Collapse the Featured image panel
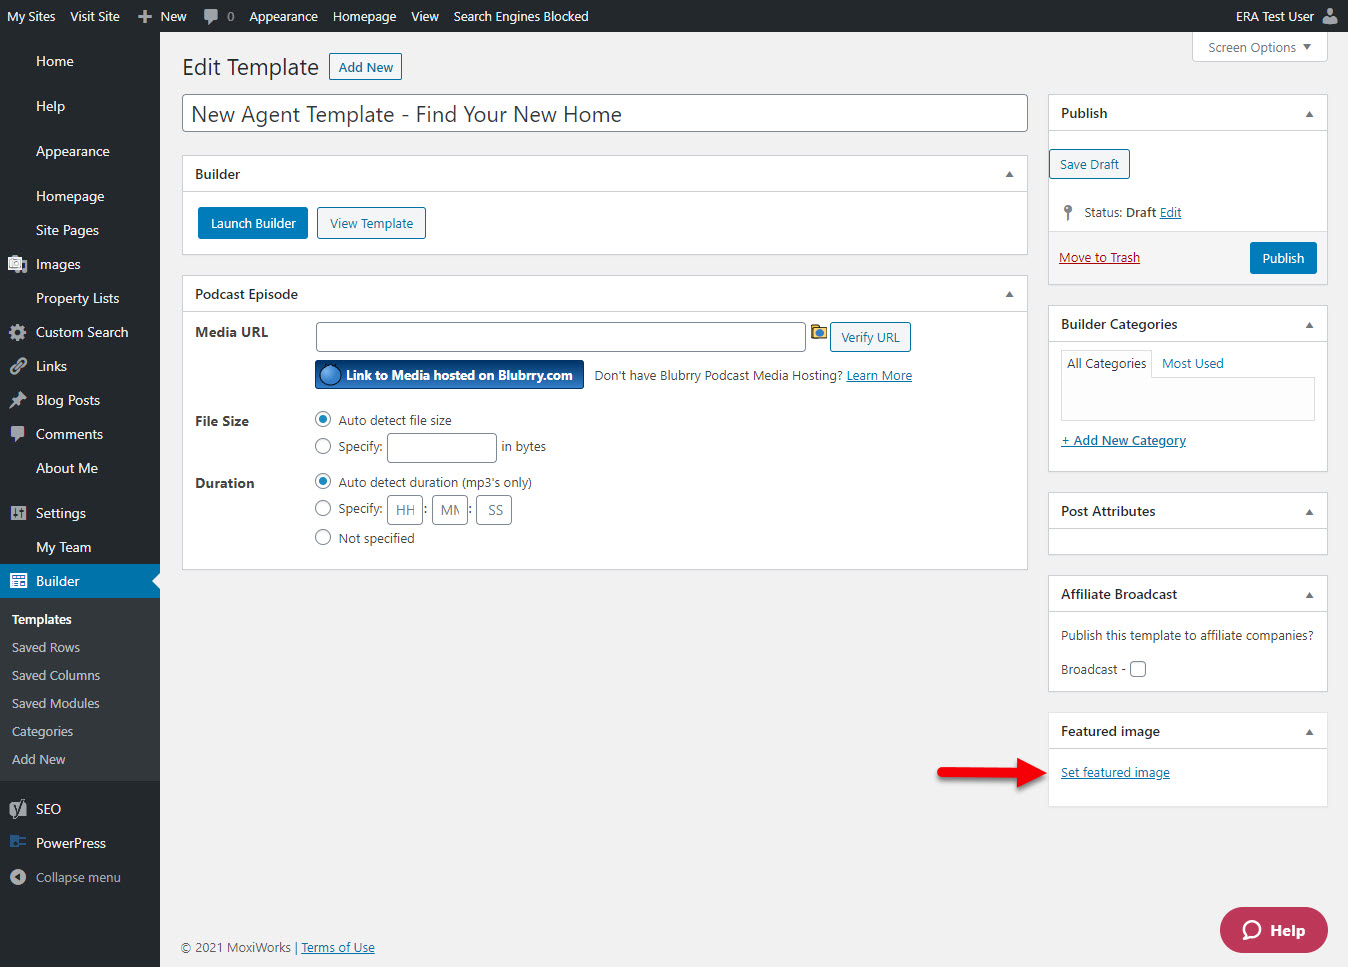 point(1309,732)
